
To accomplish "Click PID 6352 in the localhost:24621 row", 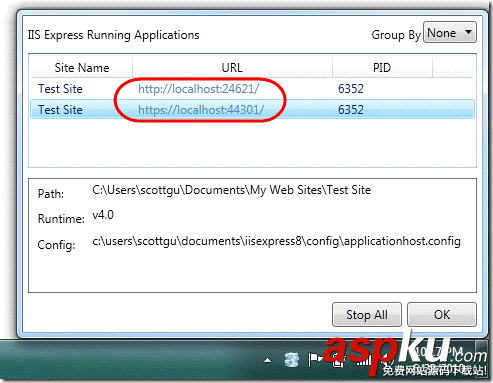I will [x=351, y=89].
